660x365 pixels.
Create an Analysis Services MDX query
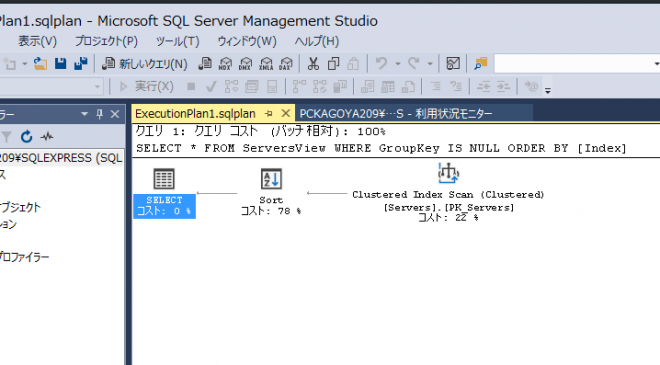tap(225, 64)
